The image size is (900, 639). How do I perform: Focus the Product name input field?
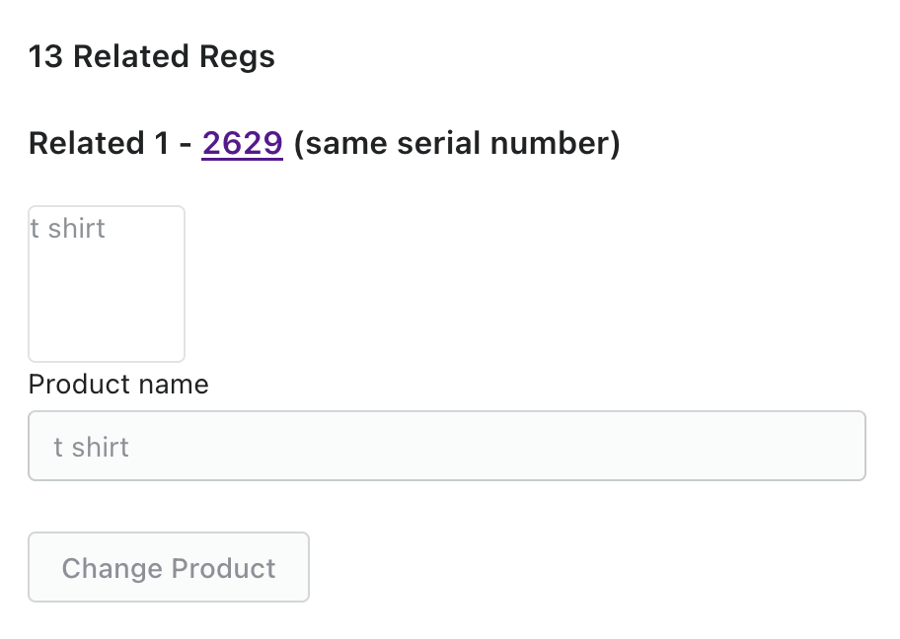tap(446, 446)
